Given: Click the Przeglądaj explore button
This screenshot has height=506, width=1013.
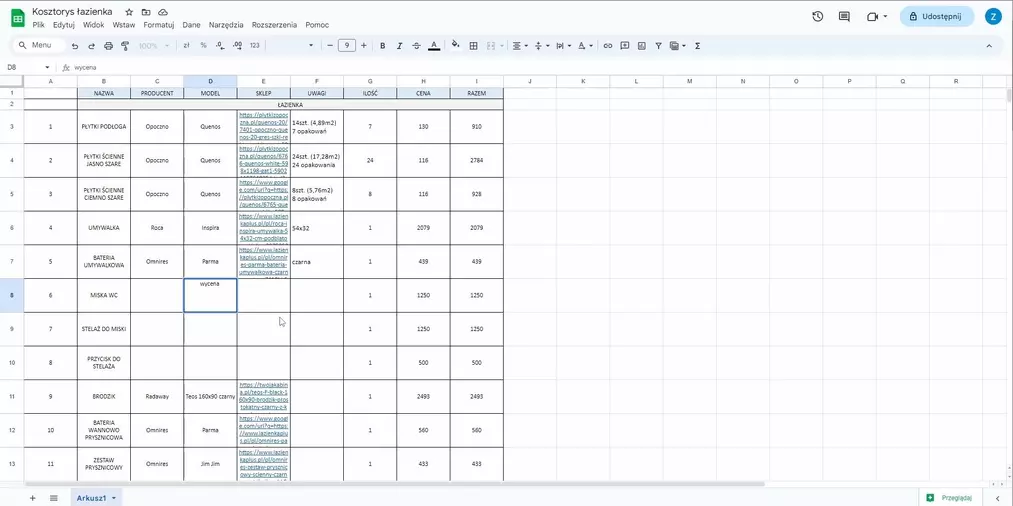Looking at the screenshot, I should 948,498.
